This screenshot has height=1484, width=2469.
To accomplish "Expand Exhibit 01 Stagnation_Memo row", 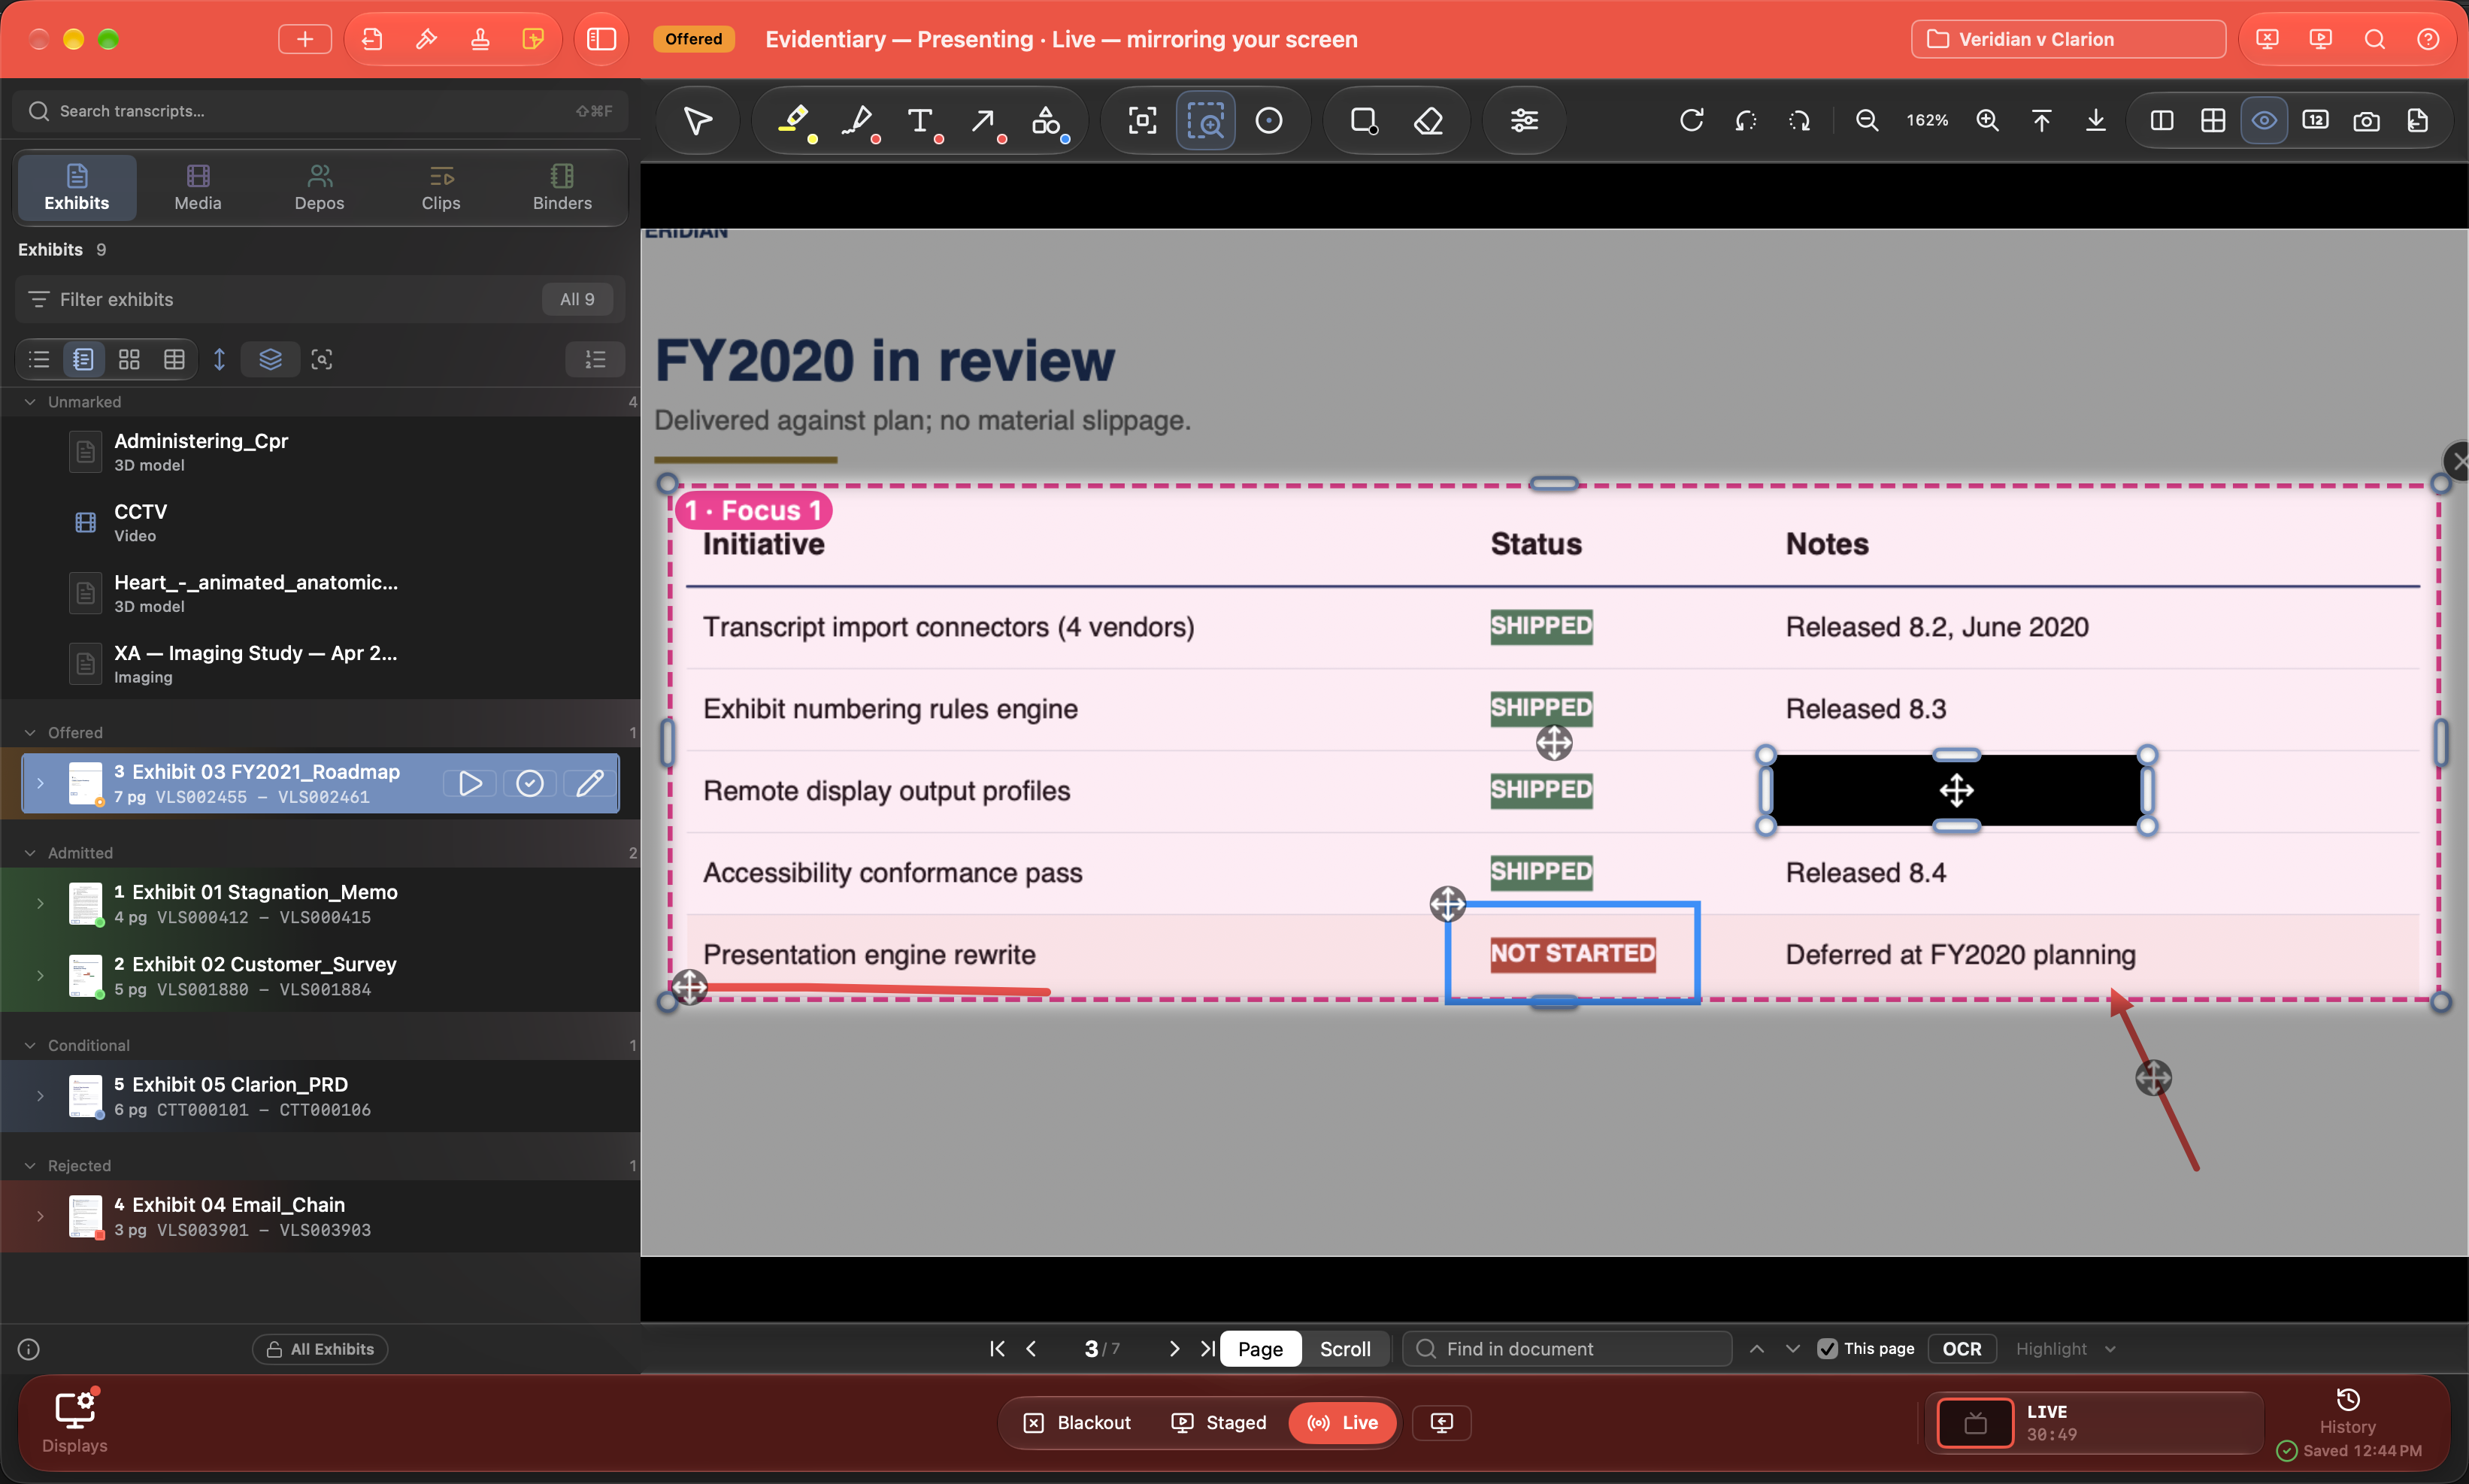I will point(40,903).
